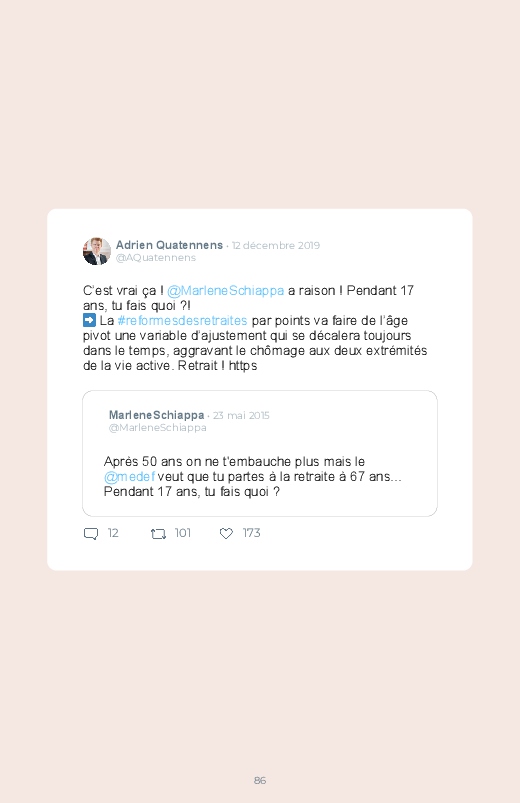Click the 12 décembre 2019 date
The width and height of the screenshot is (520, 803).
tap(276, 245)
